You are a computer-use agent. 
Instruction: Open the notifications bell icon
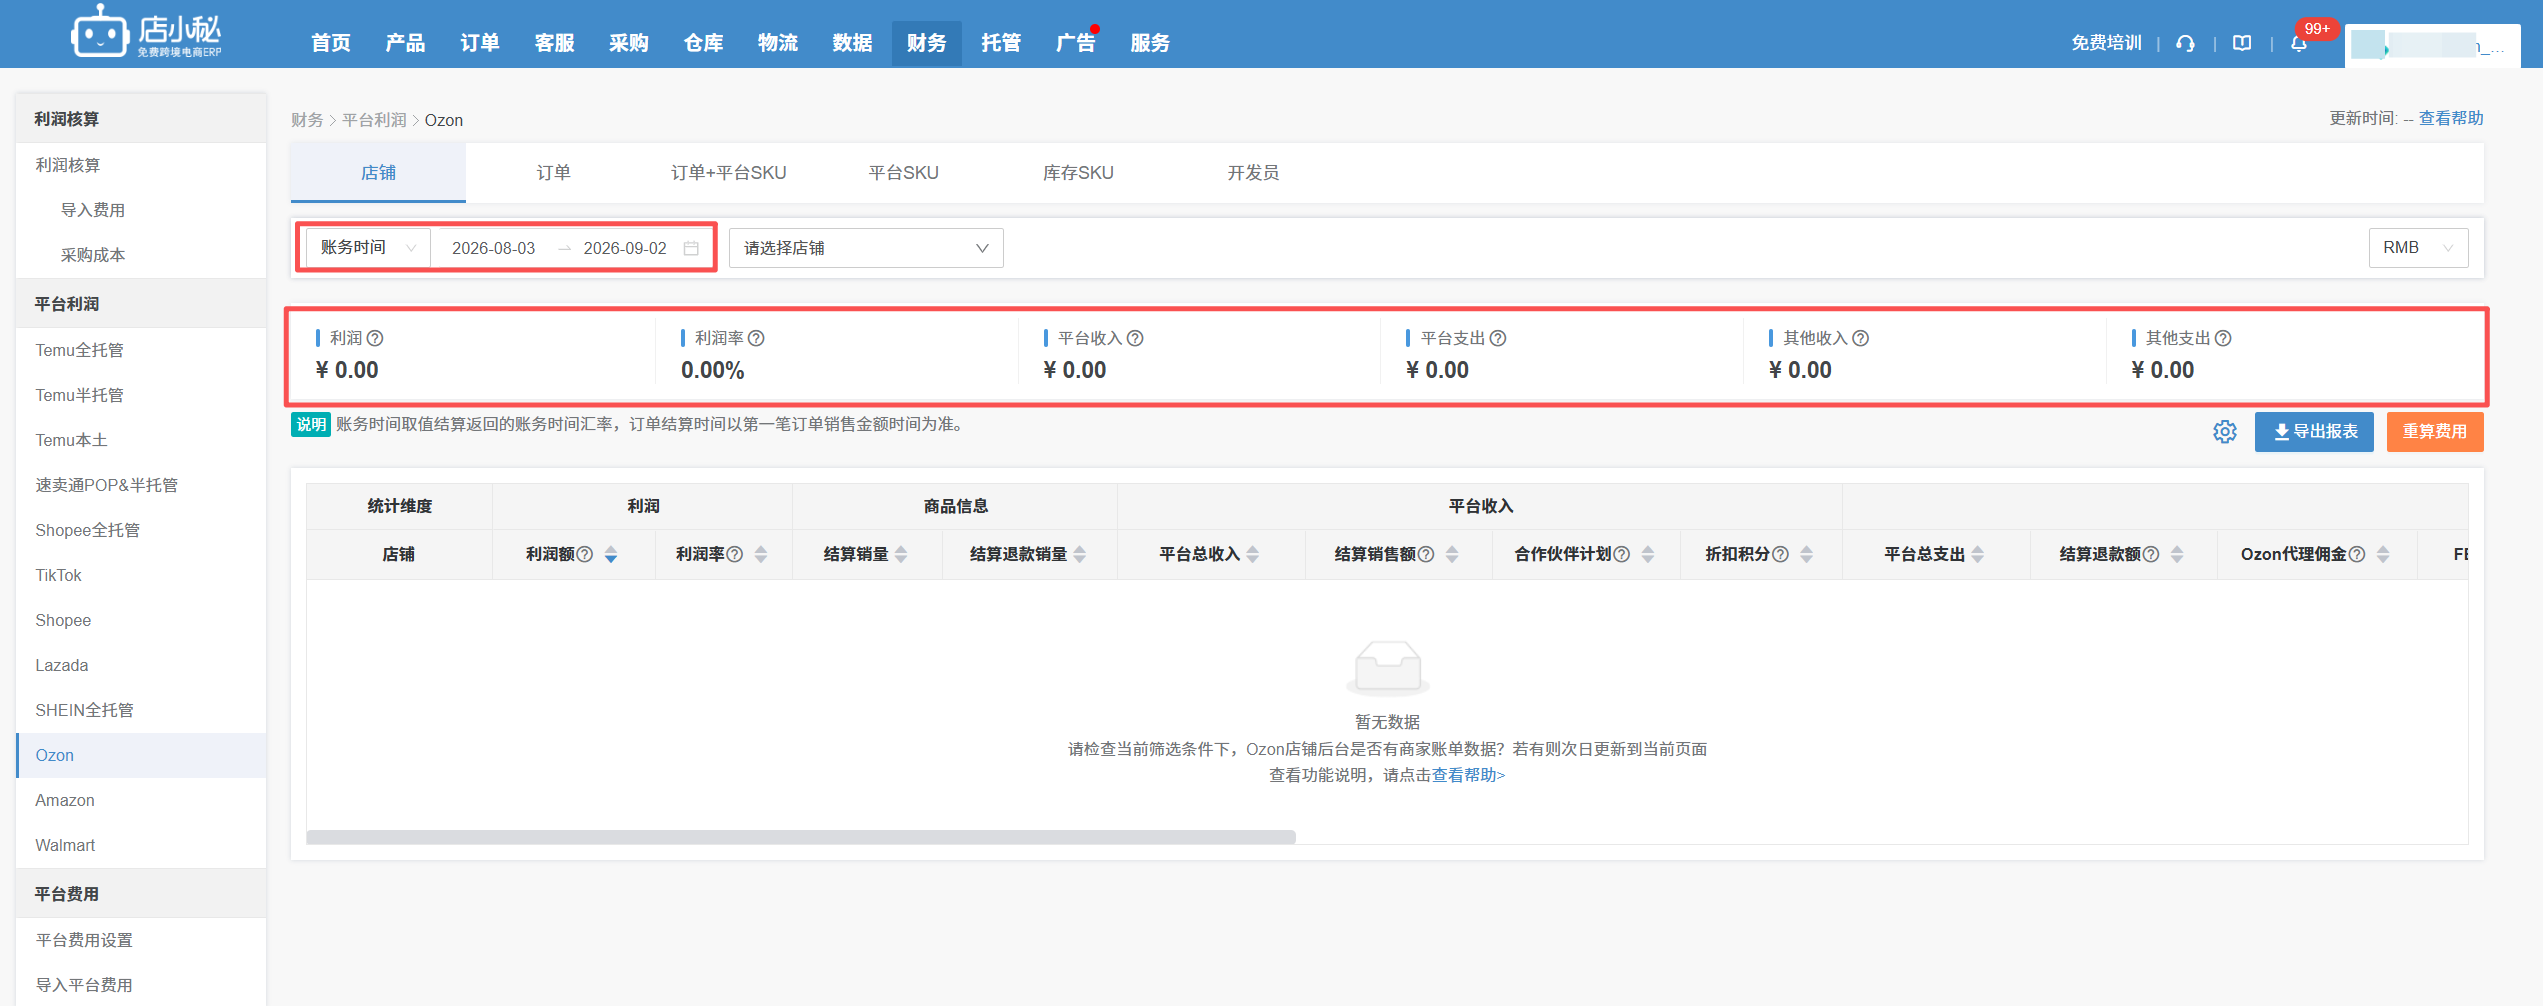click(2299, 43)
